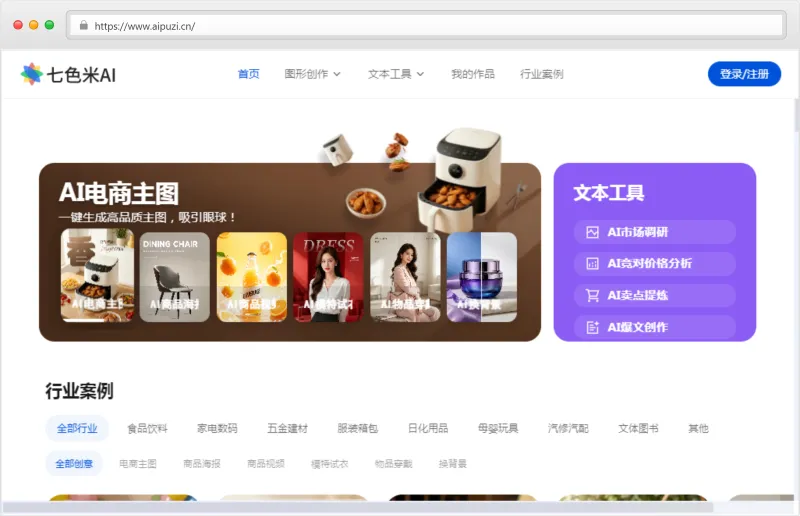
Task: Click the 登录/注册 button
Action: click(744, 74)
